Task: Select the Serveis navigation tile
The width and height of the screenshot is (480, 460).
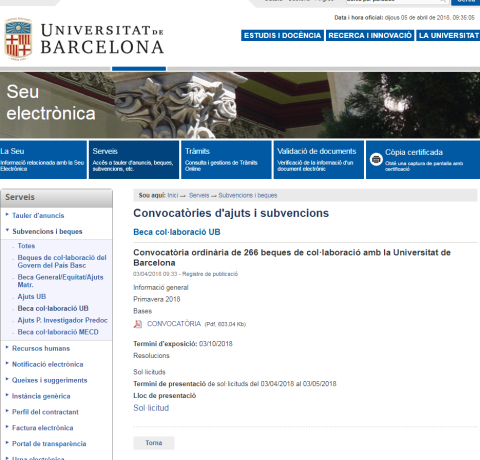Action: [x=134, y=160]
